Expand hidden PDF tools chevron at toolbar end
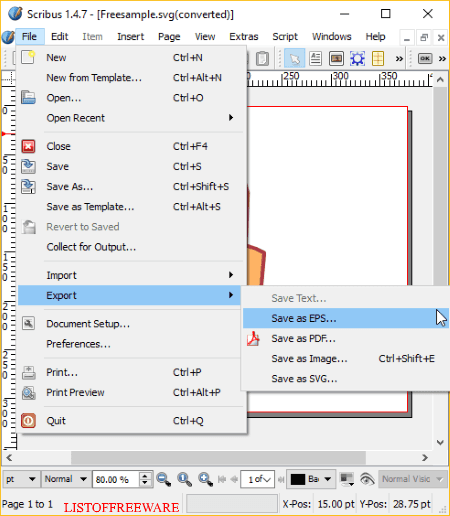 [x=442, y=59]
